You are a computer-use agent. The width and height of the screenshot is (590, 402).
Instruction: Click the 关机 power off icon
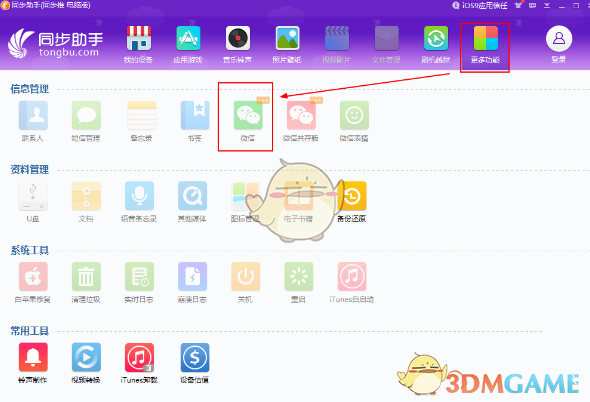coord(245,276)
